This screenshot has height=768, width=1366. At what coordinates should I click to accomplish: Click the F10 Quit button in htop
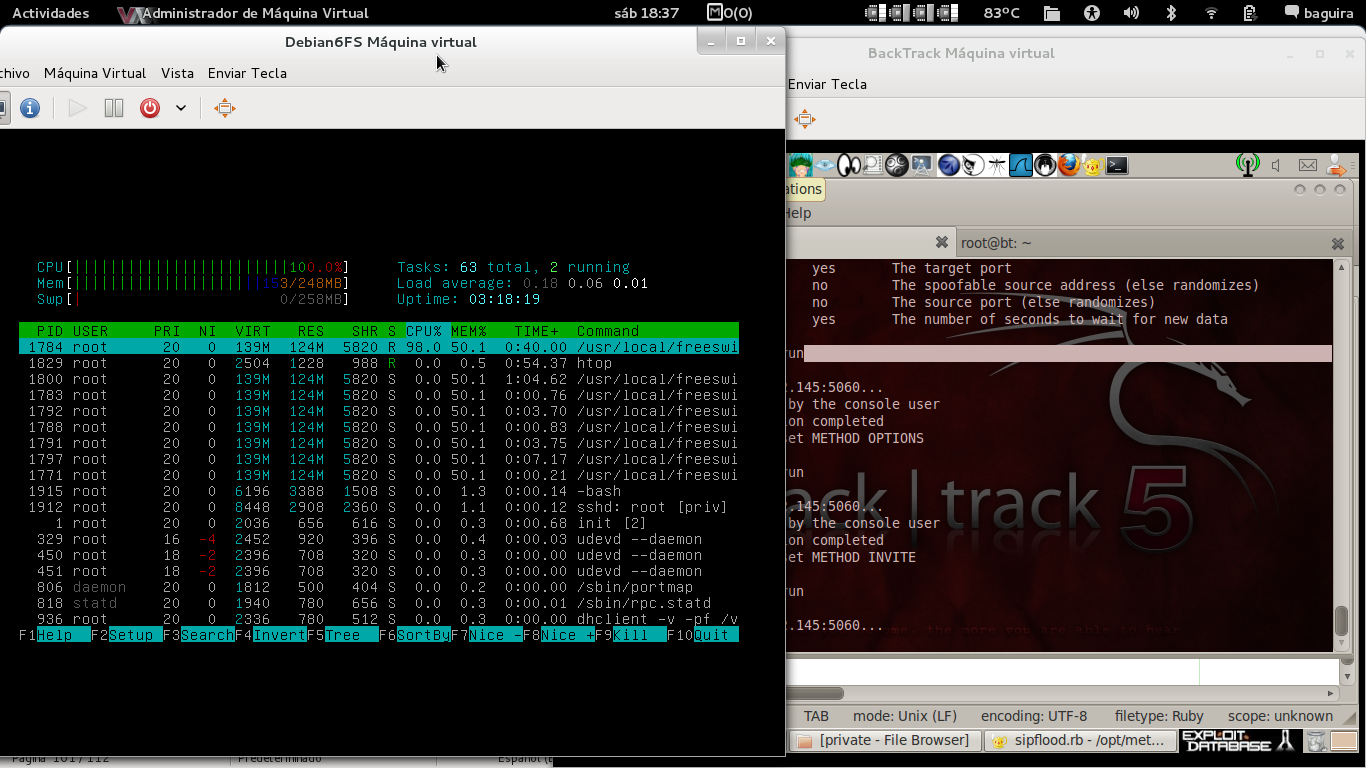pos(702,635)
